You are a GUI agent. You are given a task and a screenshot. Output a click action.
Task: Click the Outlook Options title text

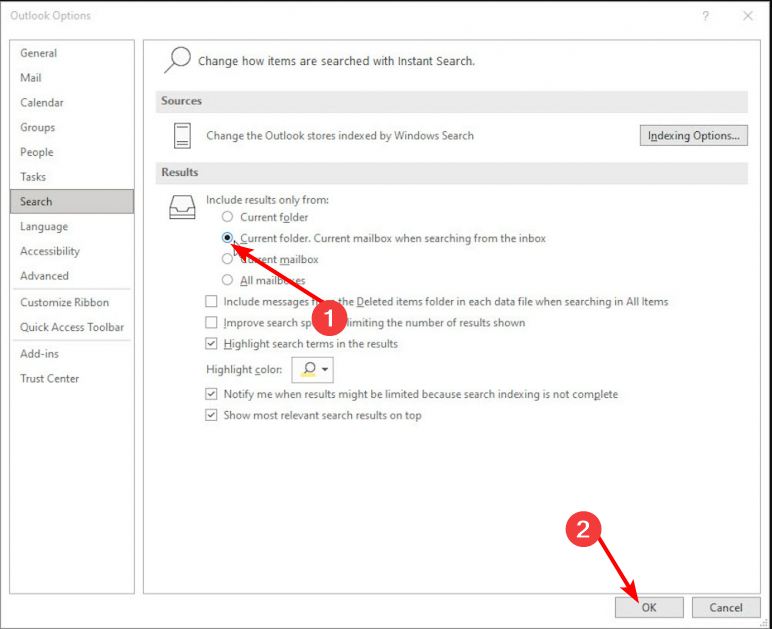click(x=51, y=16)
